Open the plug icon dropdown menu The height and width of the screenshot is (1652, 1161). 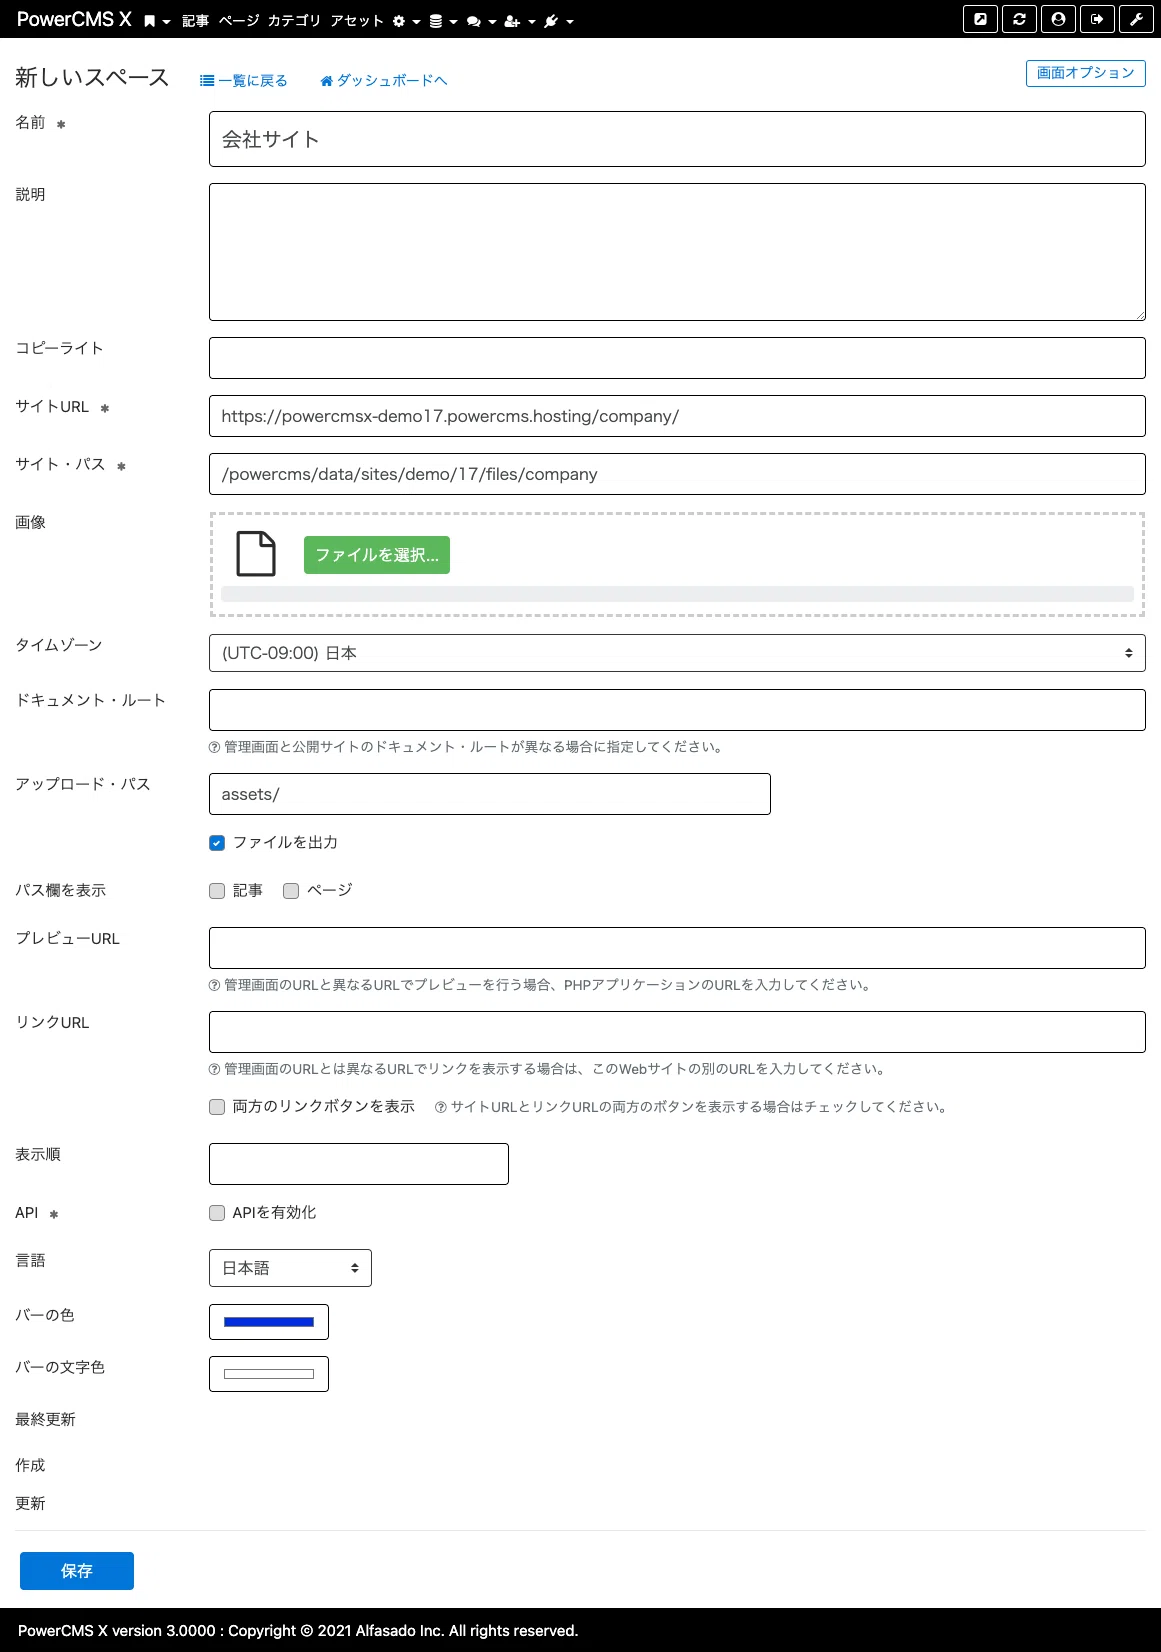coord(558,21)
